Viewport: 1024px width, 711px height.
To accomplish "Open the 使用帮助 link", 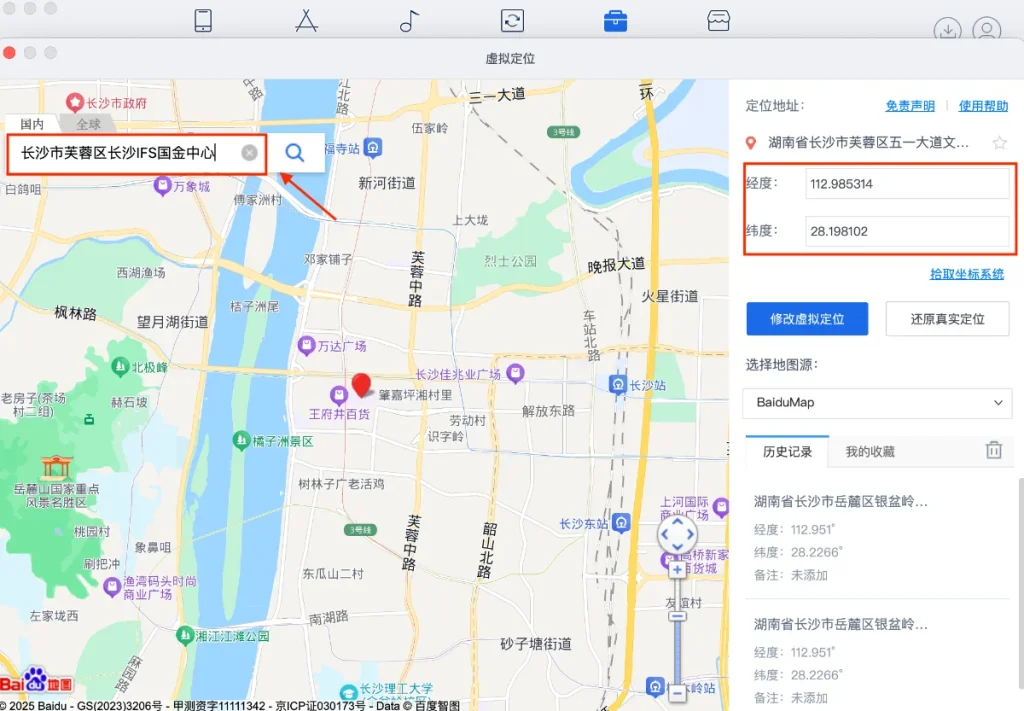I will coord(983,106).
